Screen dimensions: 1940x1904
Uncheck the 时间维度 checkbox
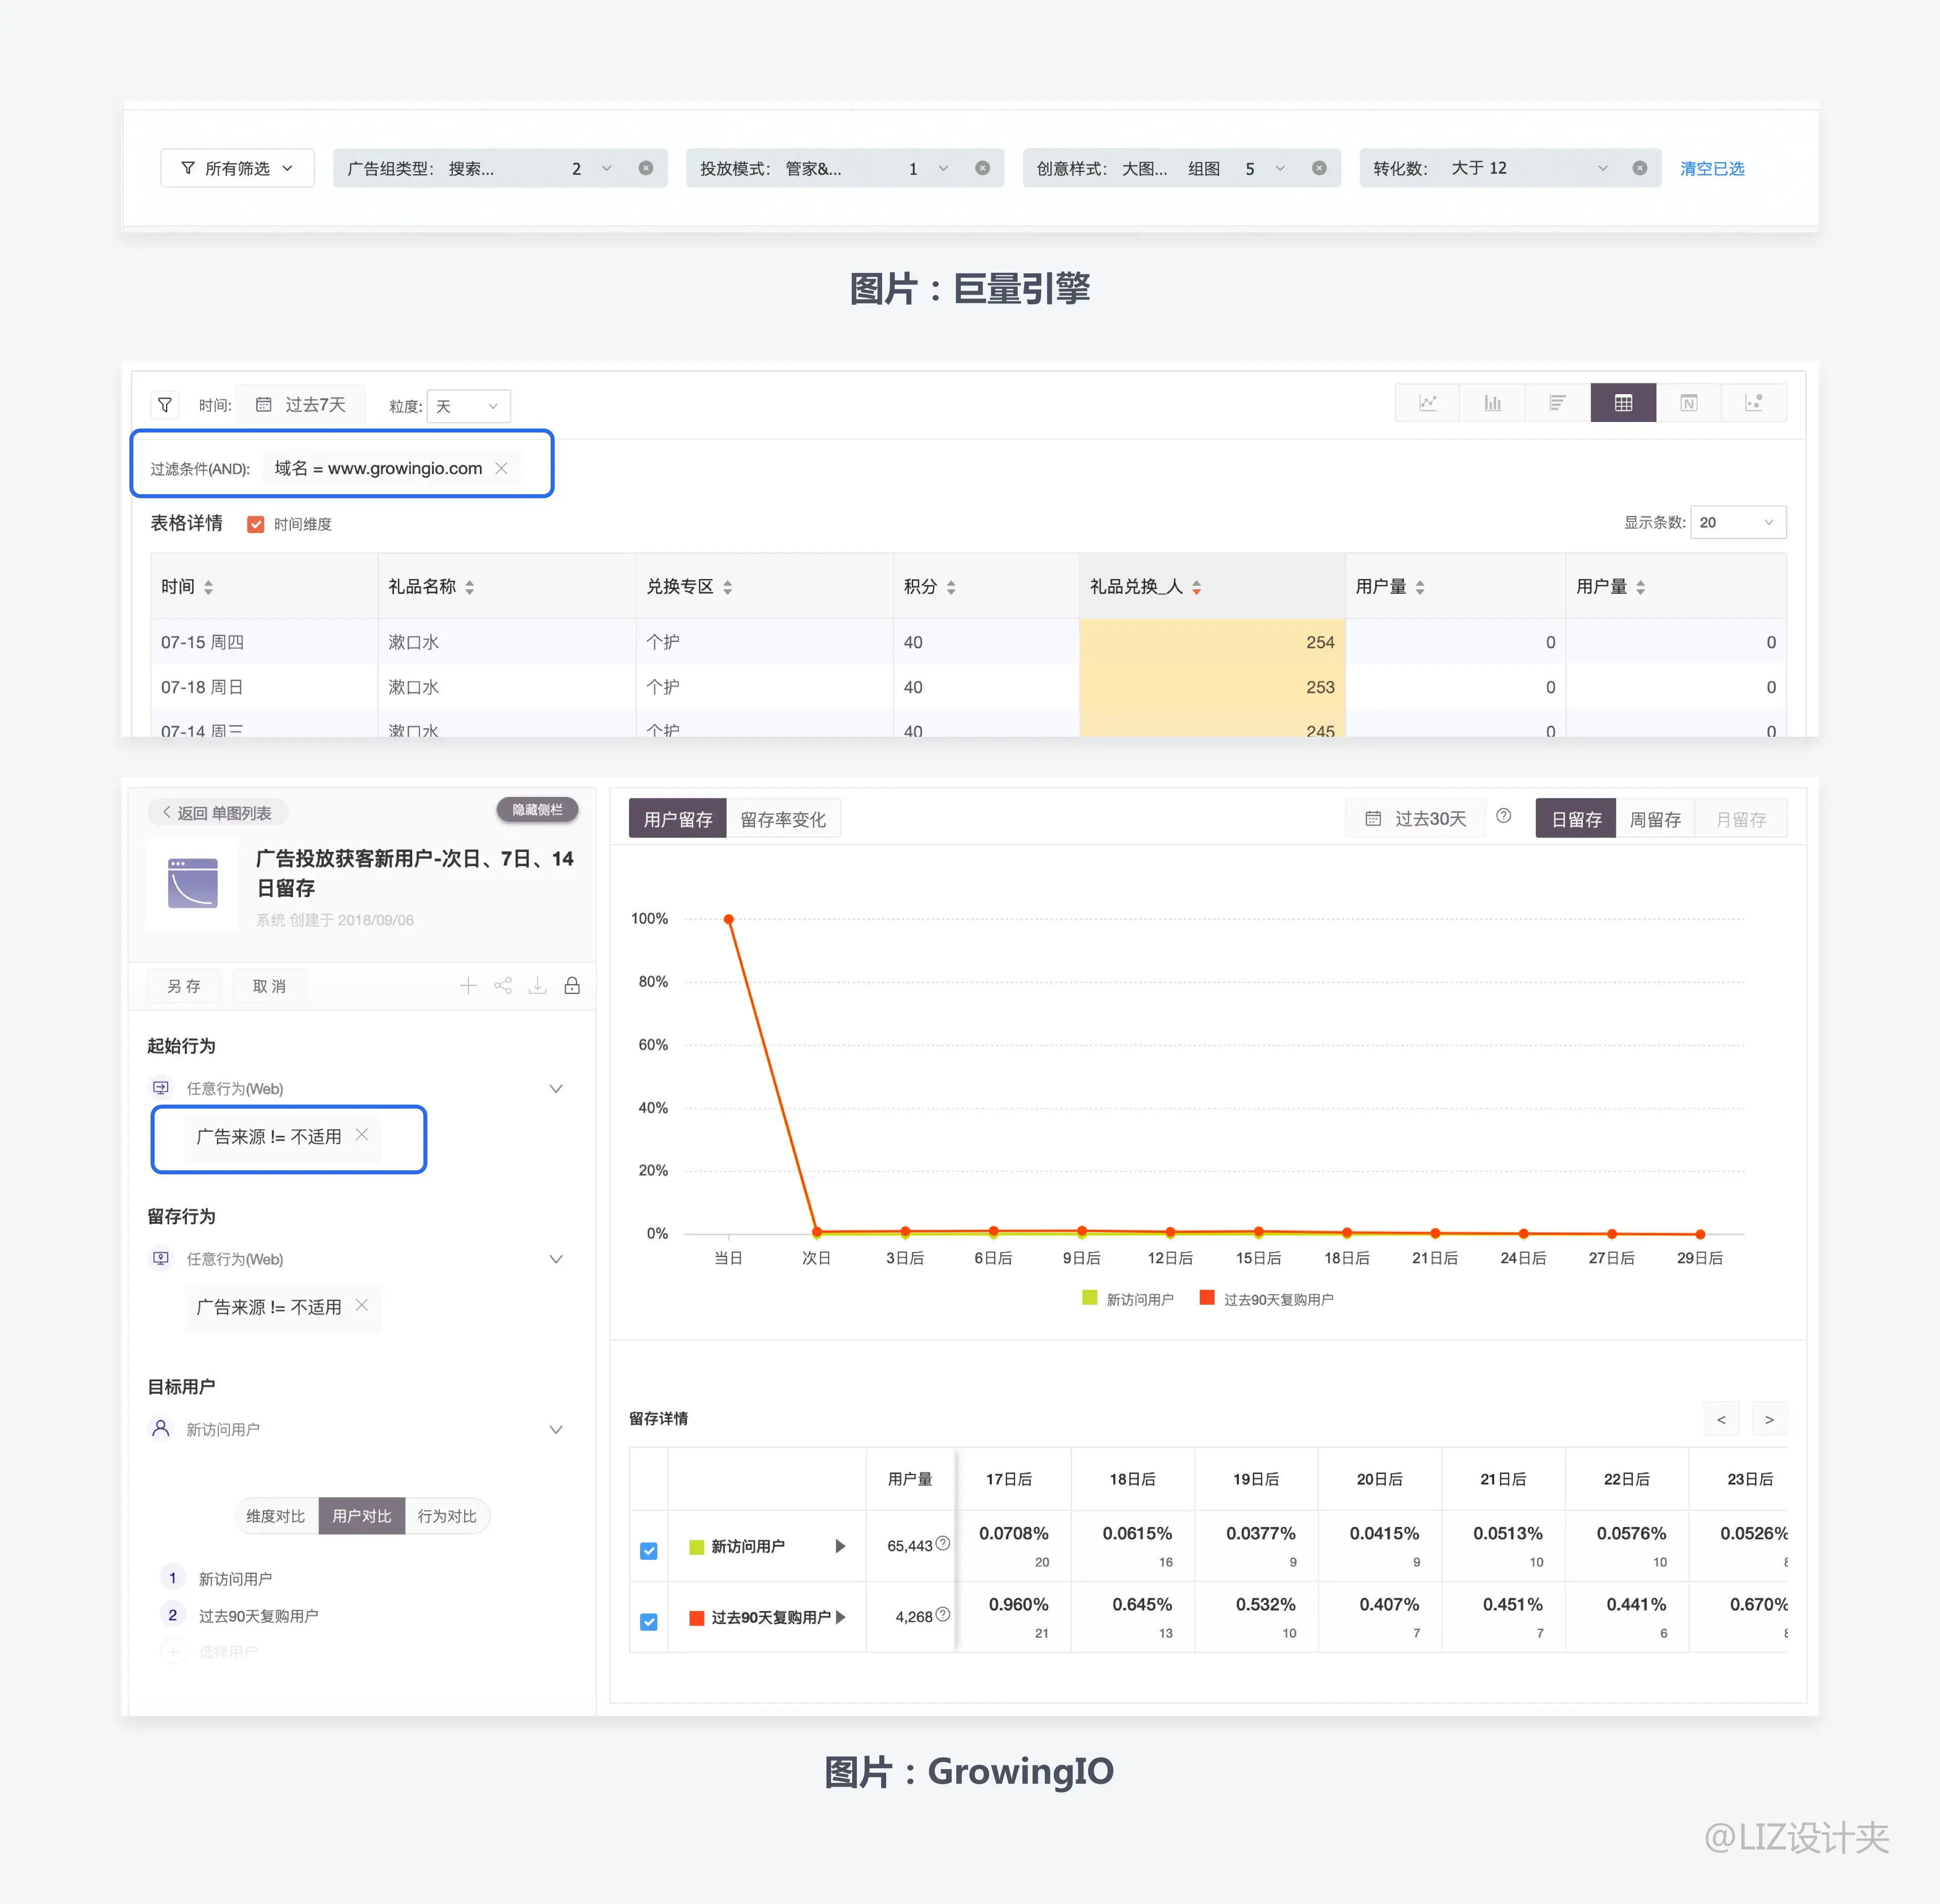pos(256,524)
